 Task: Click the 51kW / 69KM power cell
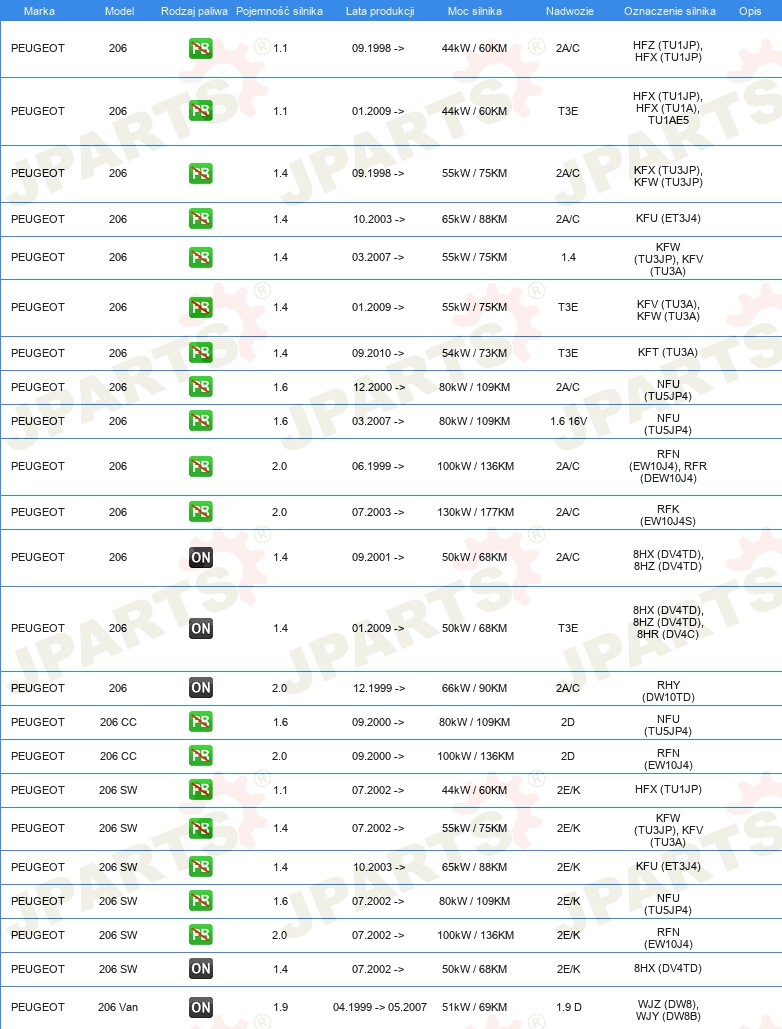[474, 1007]
